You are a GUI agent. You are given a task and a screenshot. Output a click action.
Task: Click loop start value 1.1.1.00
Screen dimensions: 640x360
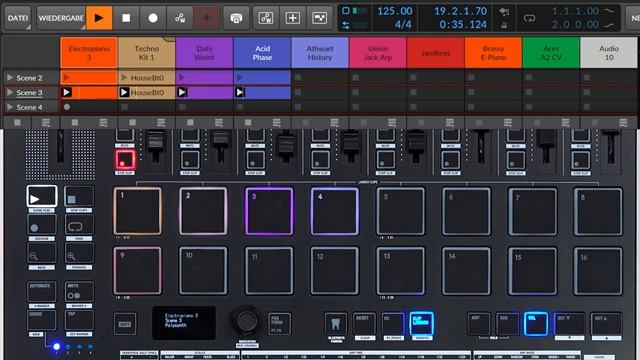pyautogui.click(x=576, y=11)
